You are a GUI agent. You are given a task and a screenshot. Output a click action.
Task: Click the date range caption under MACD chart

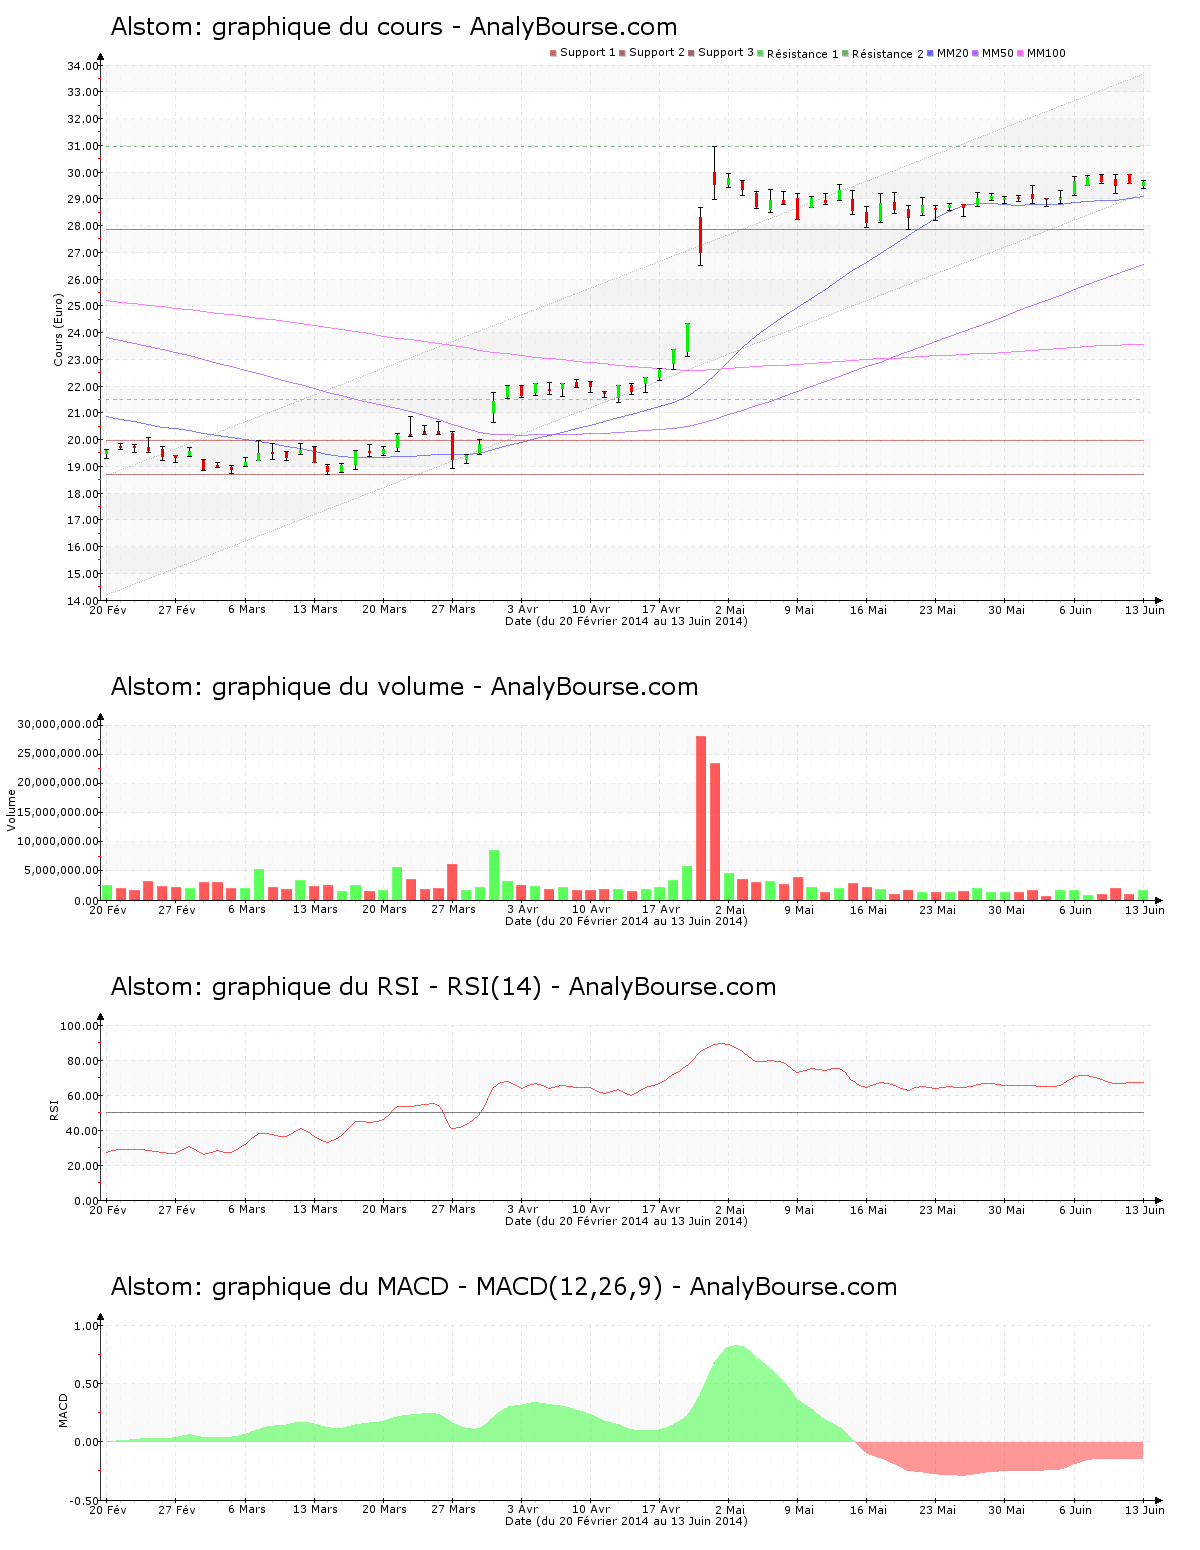(626, 1521)
